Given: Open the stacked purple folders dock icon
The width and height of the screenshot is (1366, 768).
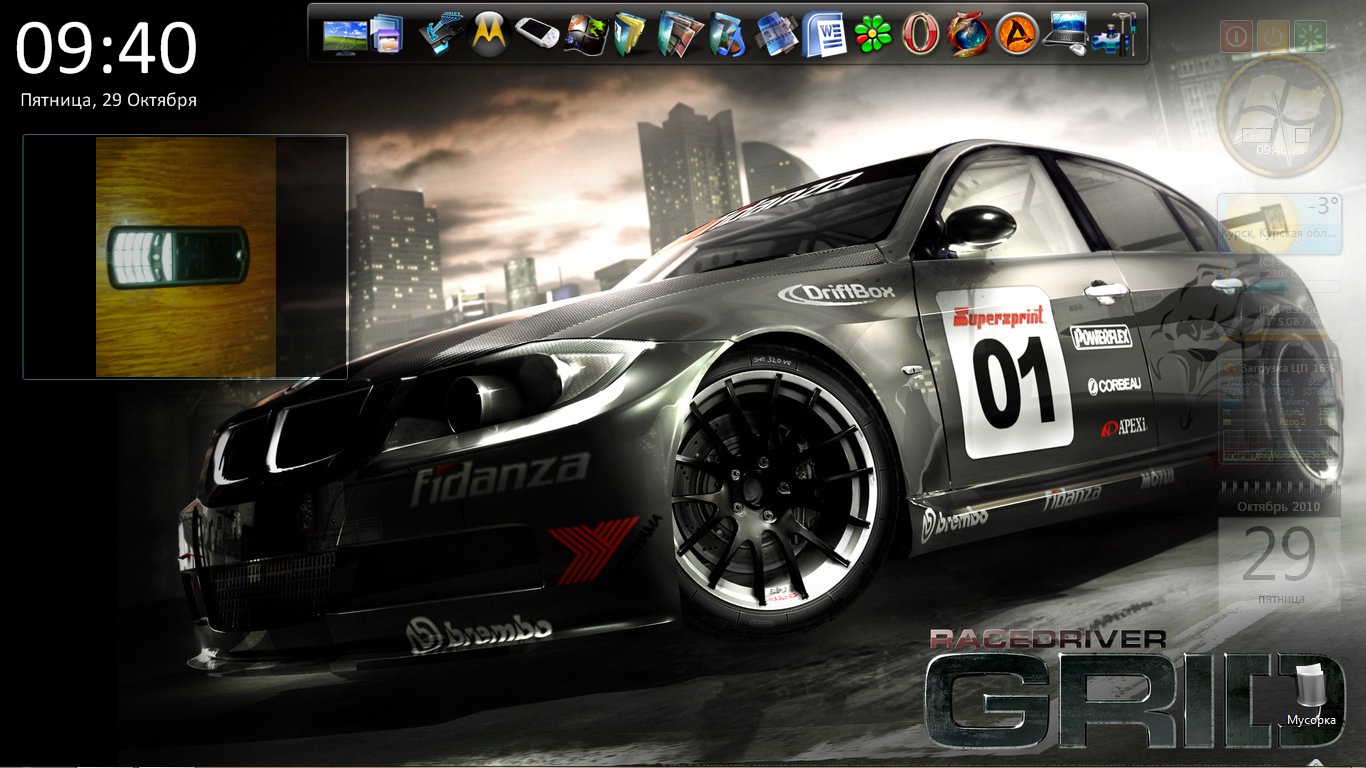Looking at the screenshot, I should click(388, 35).
